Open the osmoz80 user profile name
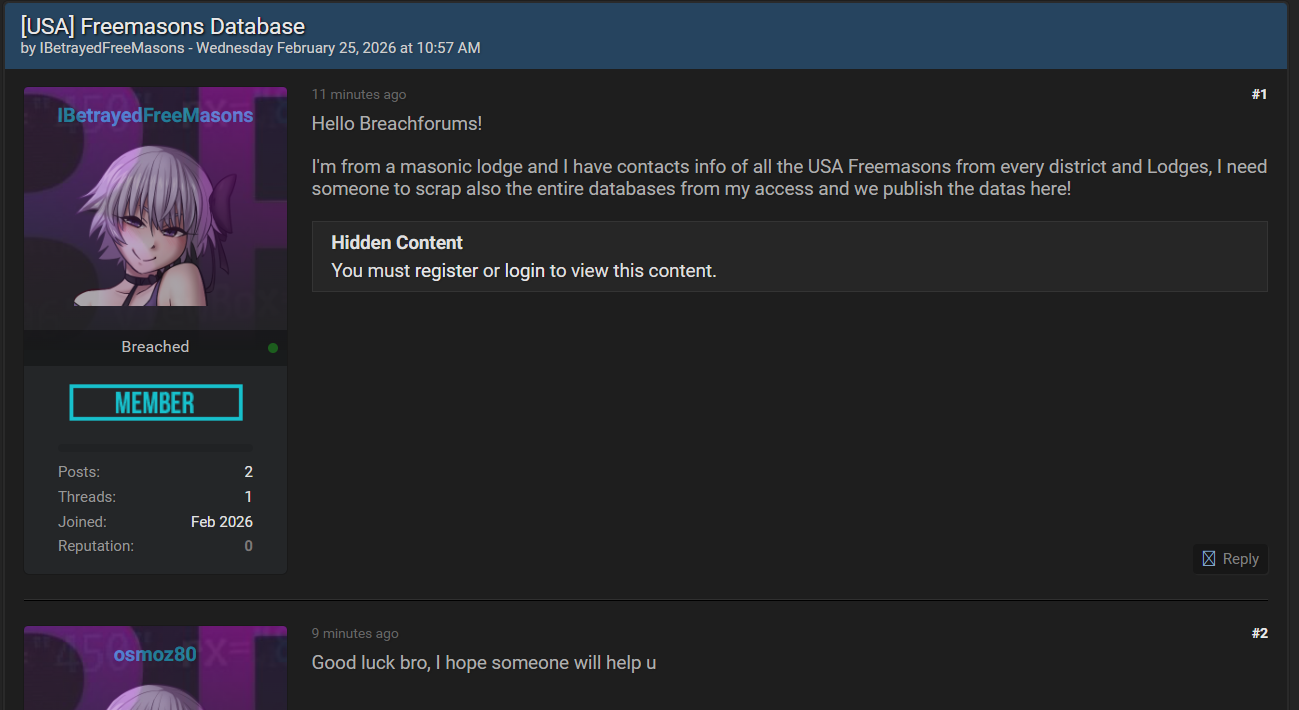This screenshot has height=710, width=1299. point(155,655)
